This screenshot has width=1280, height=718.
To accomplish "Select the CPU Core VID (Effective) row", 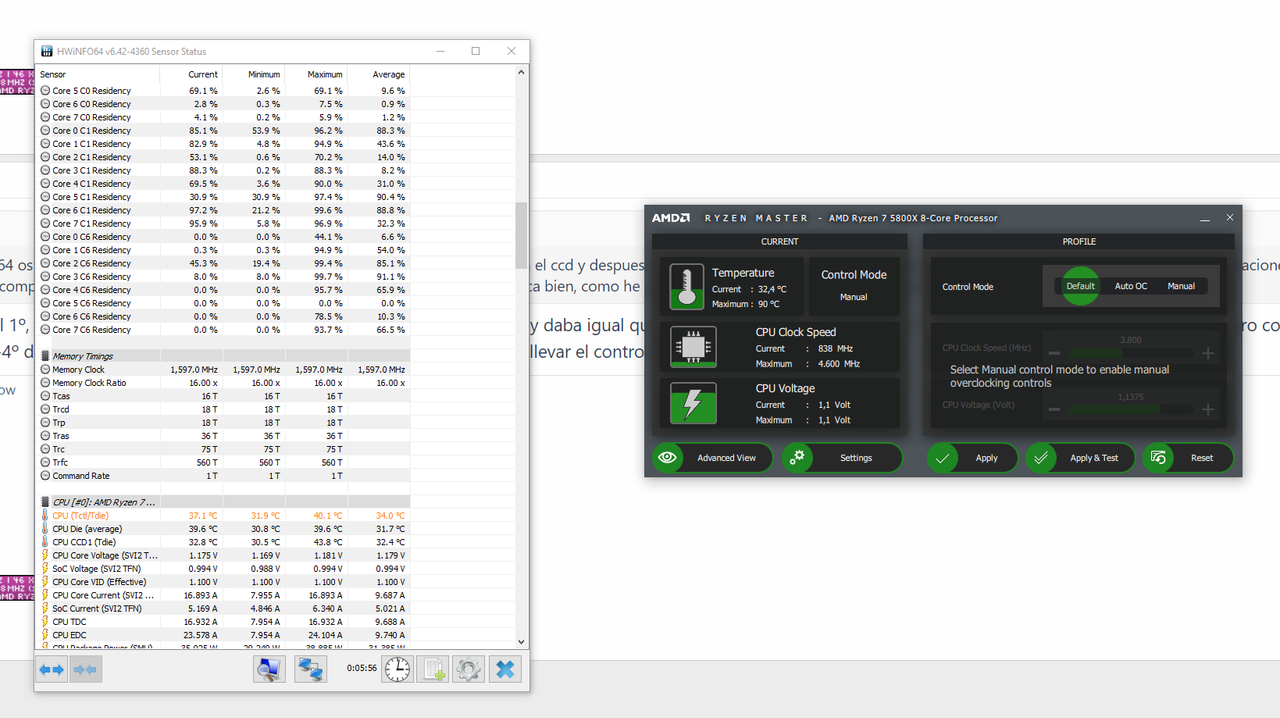I will pos(223,581).
